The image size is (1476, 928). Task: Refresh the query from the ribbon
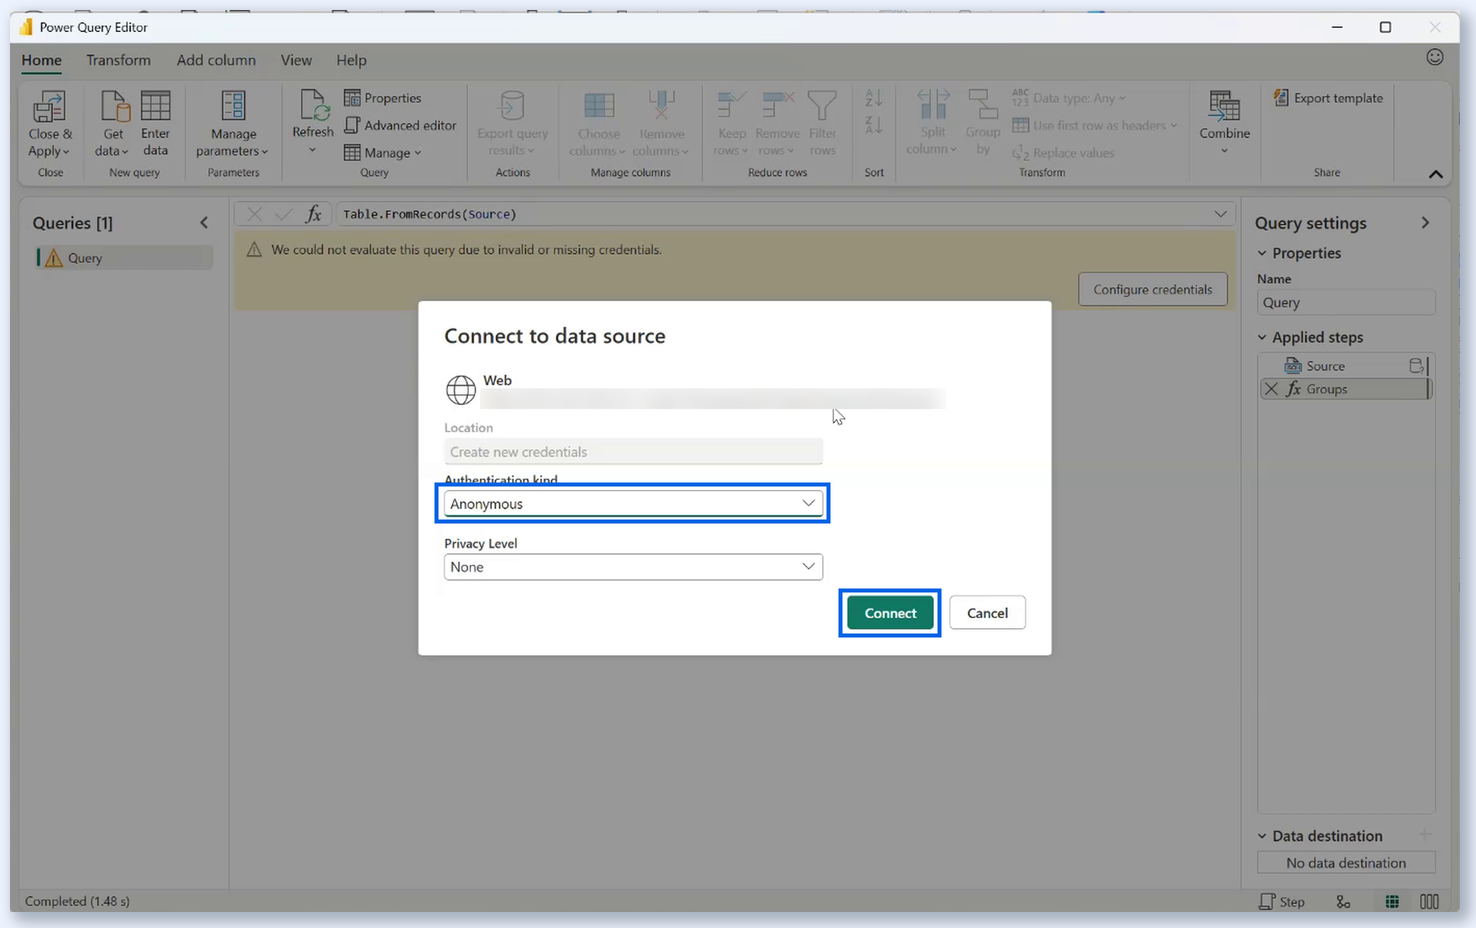(x=313, y=122)
